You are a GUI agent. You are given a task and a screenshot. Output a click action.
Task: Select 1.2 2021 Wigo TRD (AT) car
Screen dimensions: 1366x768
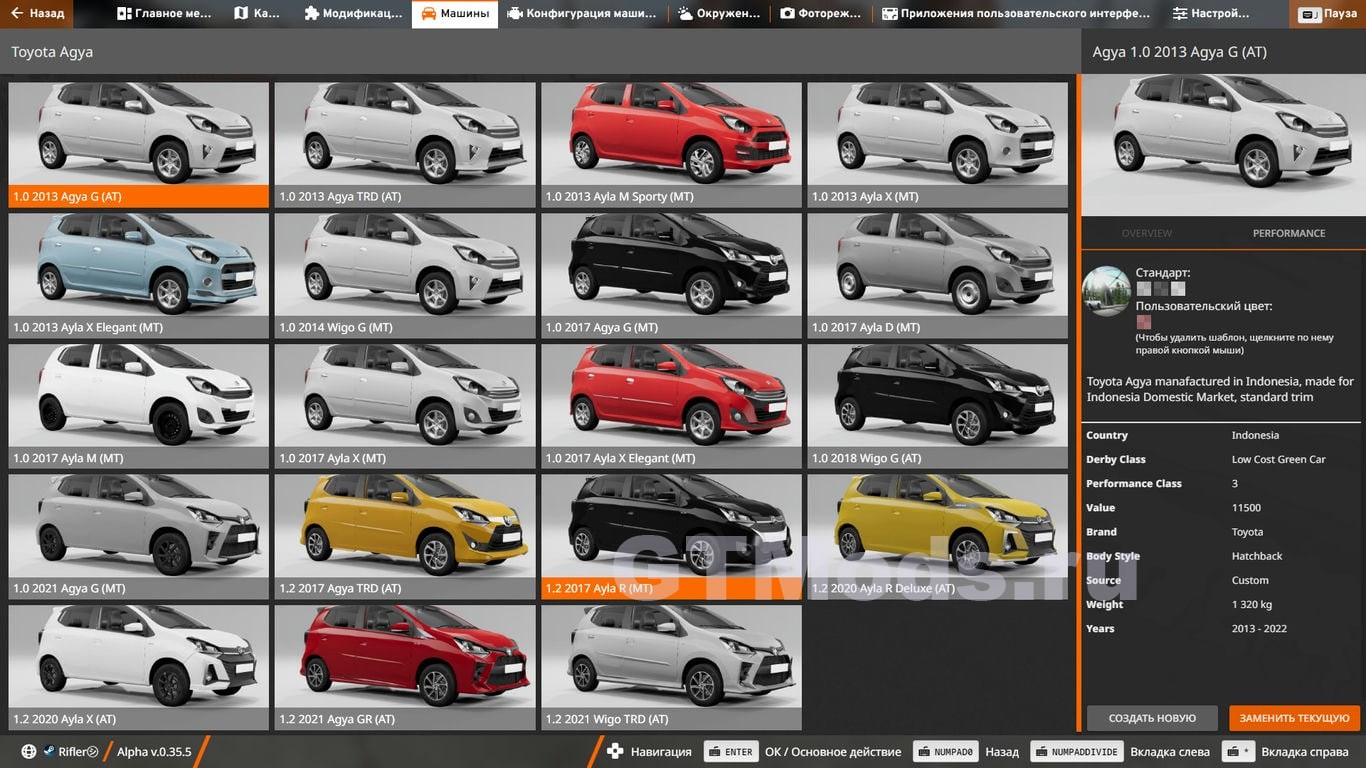671,668
